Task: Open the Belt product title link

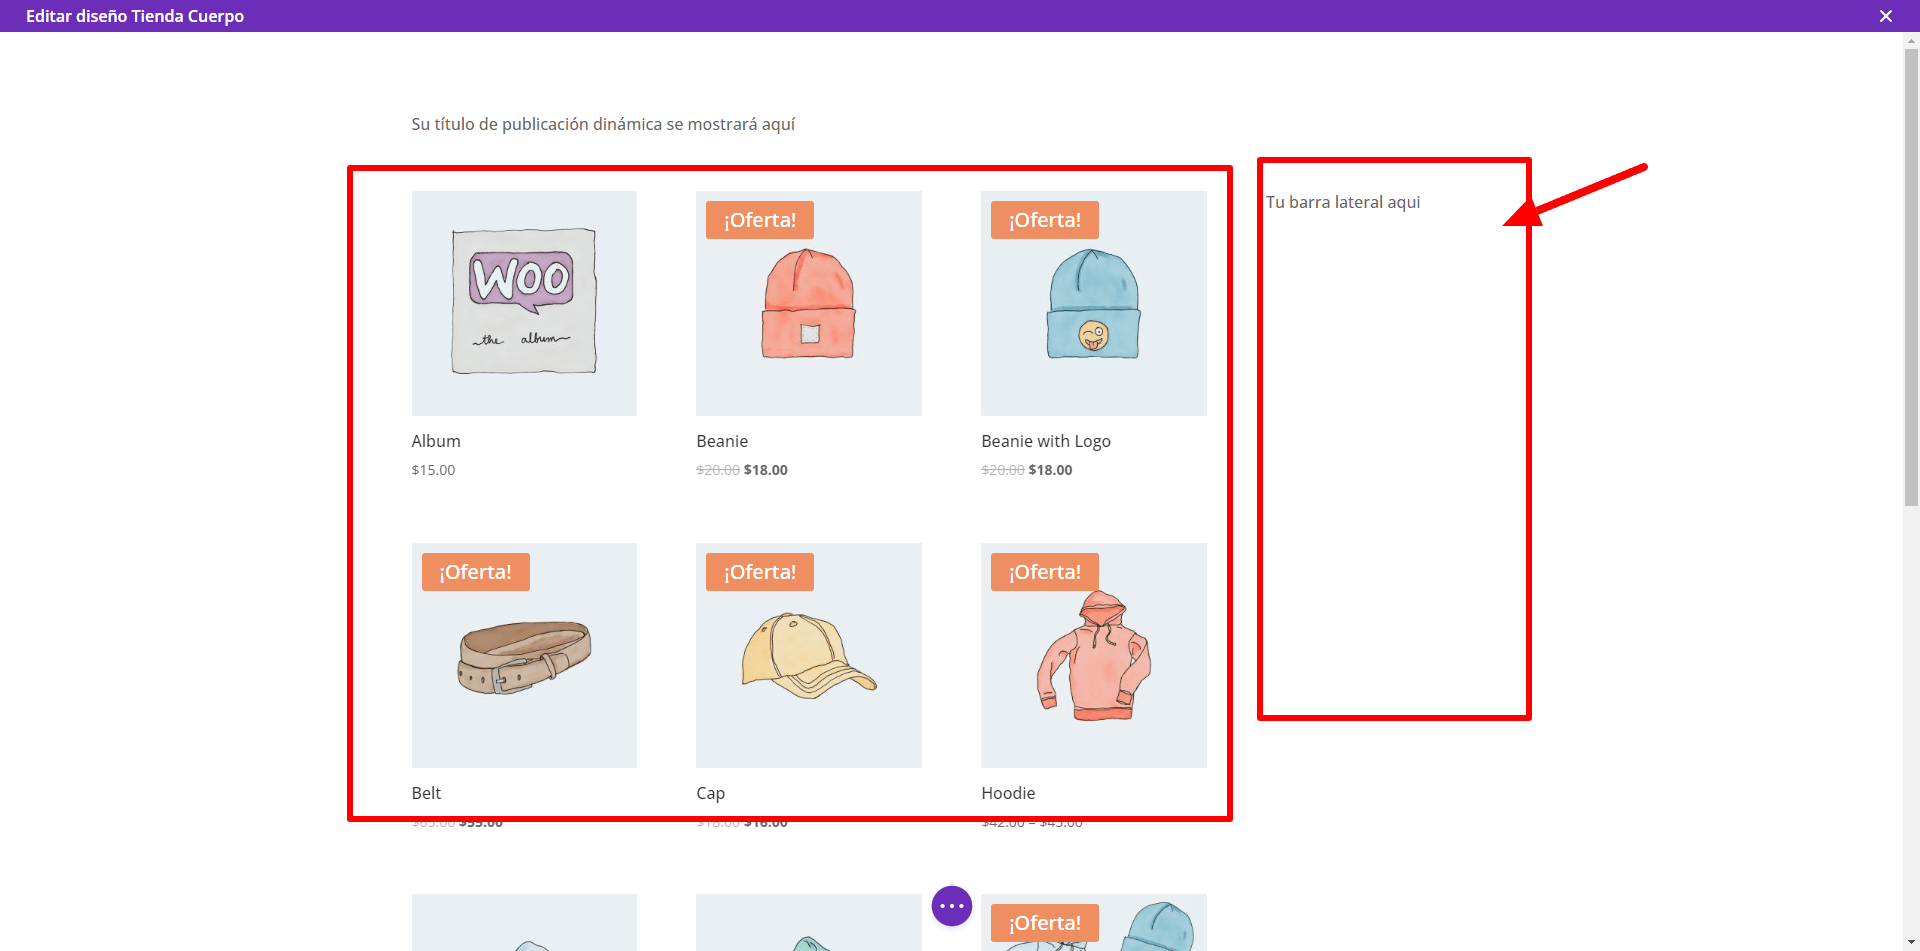Action: [x=426, y=793]
